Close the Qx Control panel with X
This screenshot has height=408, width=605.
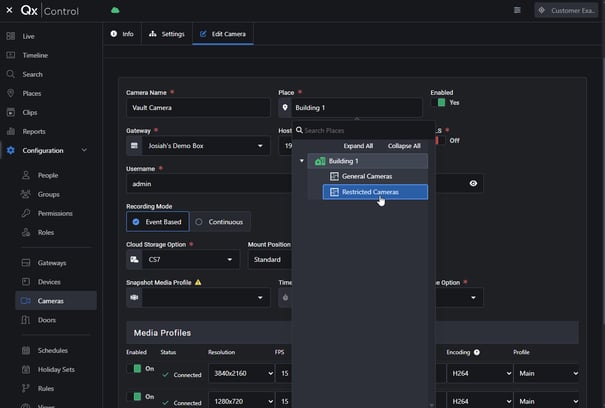pyautogui.click(x=9, y=10)
